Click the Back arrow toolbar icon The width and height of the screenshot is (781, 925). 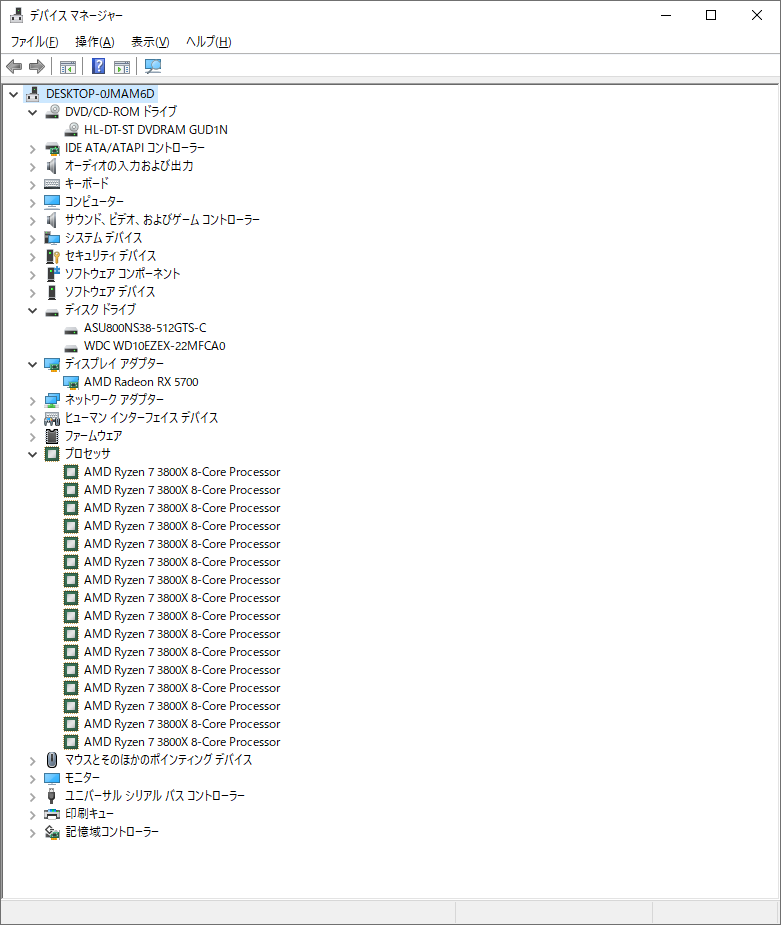click(14, 67)
